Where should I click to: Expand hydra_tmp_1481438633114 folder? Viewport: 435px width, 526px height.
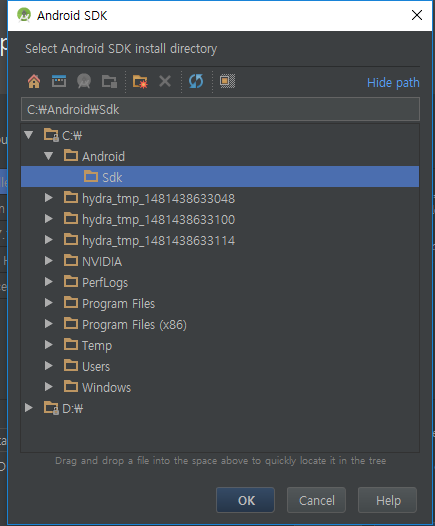49,240
